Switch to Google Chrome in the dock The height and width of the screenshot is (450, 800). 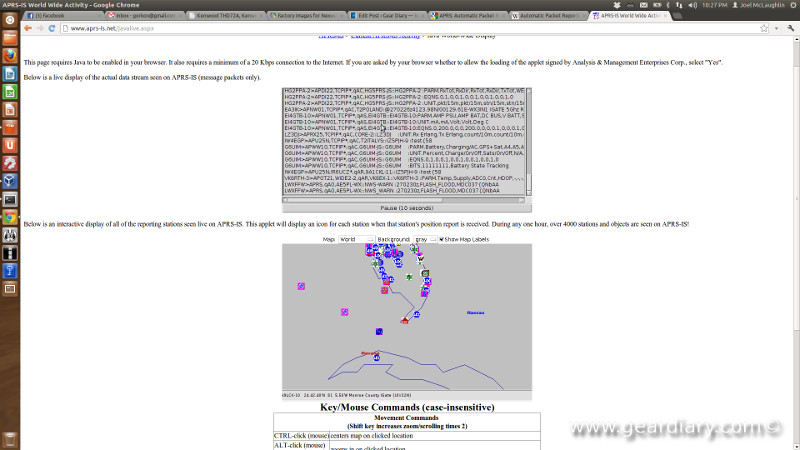(x=10, y=217)
